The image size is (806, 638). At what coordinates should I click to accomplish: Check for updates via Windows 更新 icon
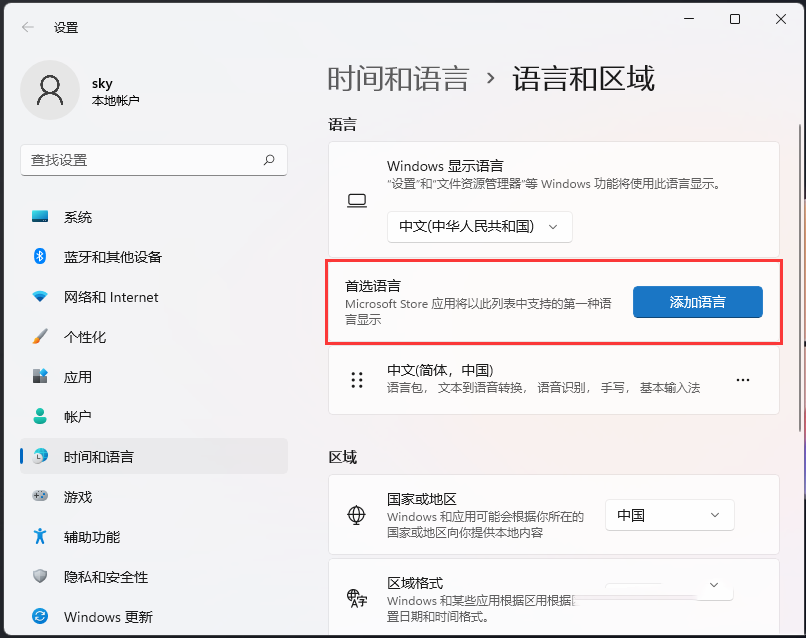[38, 616]
